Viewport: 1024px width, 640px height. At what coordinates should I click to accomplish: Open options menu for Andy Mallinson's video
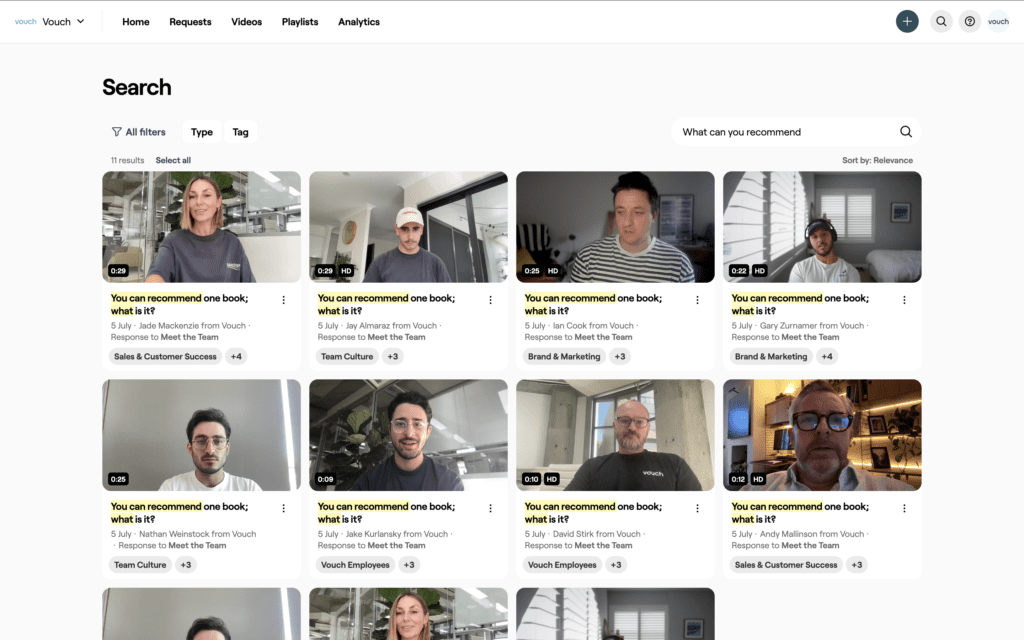click(x=904, y=508)
